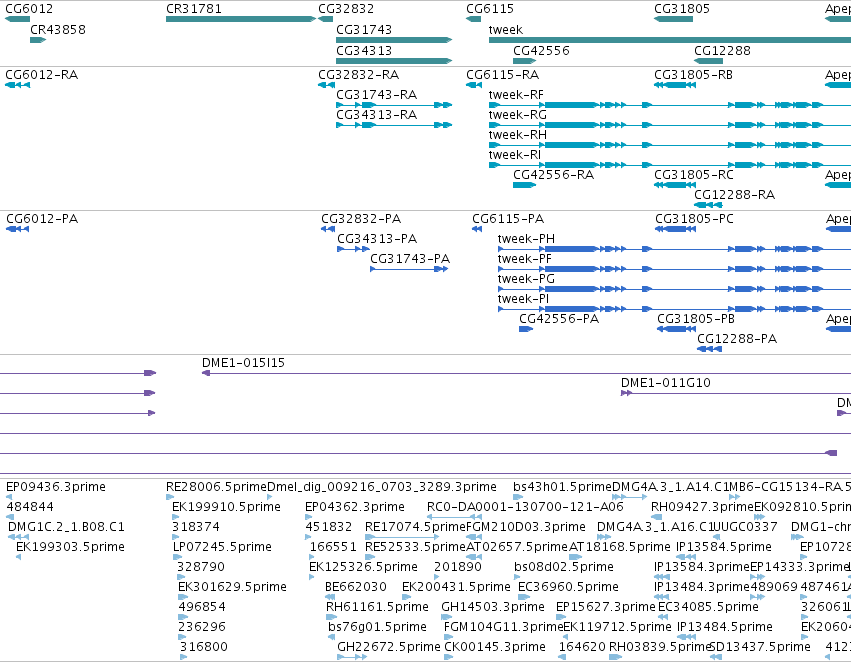This screenshot has width=851, height=662.
Task: Click EST GH22672.5prime
Action: (389, 647)
